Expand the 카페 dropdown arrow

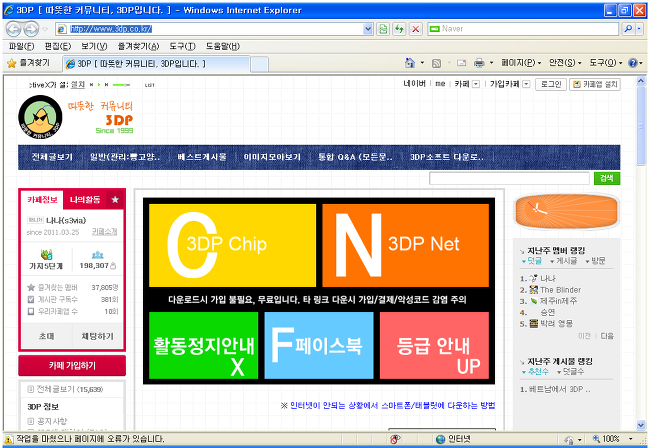point(476,84)
